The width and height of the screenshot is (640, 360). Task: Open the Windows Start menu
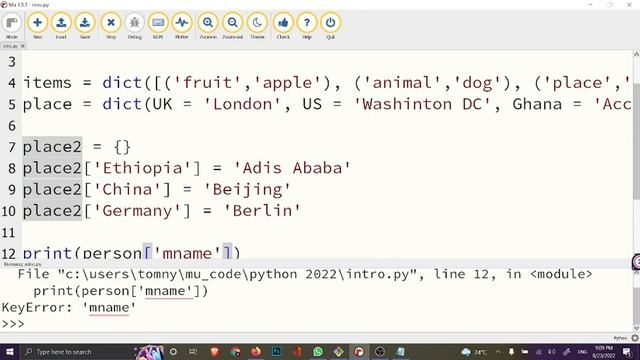tap(10, 351)
